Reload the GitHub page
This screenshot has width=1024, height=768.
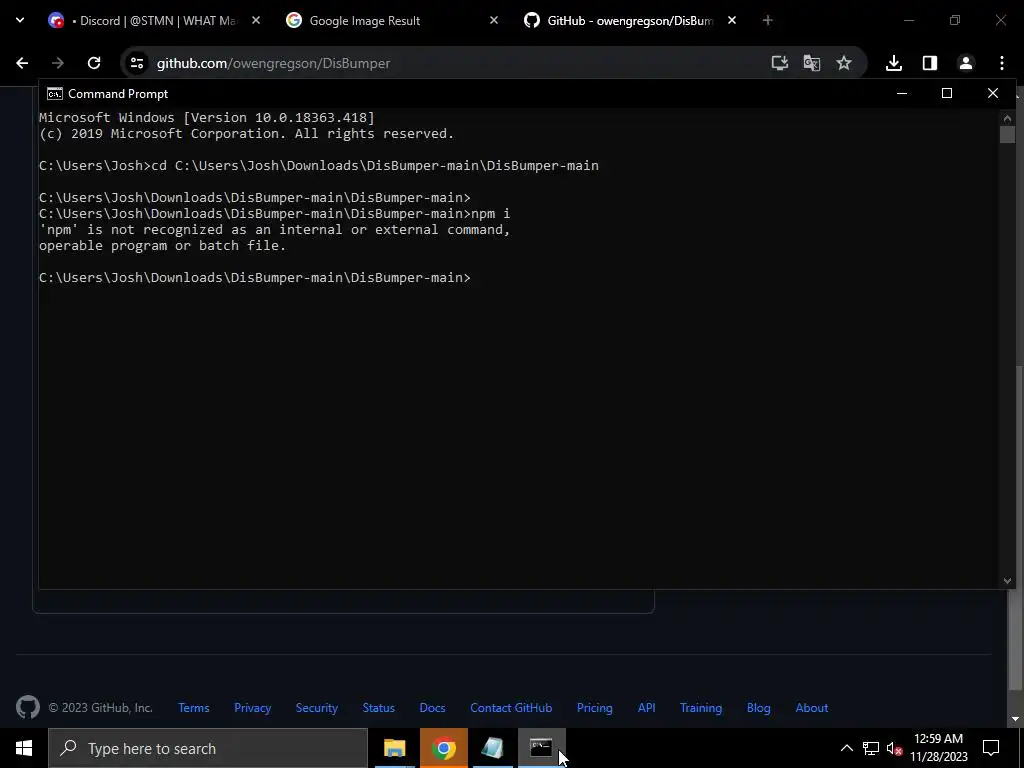(x=94, y=63)
